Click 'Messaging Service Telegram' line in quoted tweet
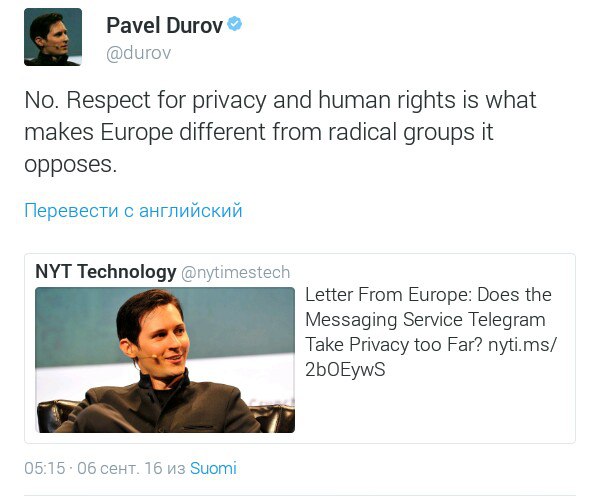 (x=425, y=320)
